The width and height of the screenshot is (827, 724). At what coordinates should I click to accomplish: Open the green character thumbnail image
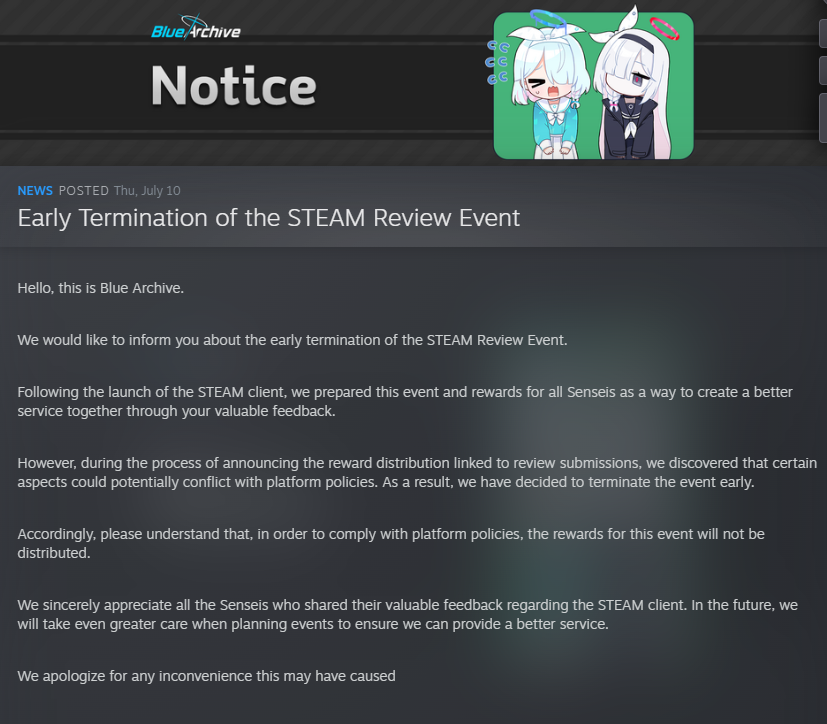pos(593,85)
